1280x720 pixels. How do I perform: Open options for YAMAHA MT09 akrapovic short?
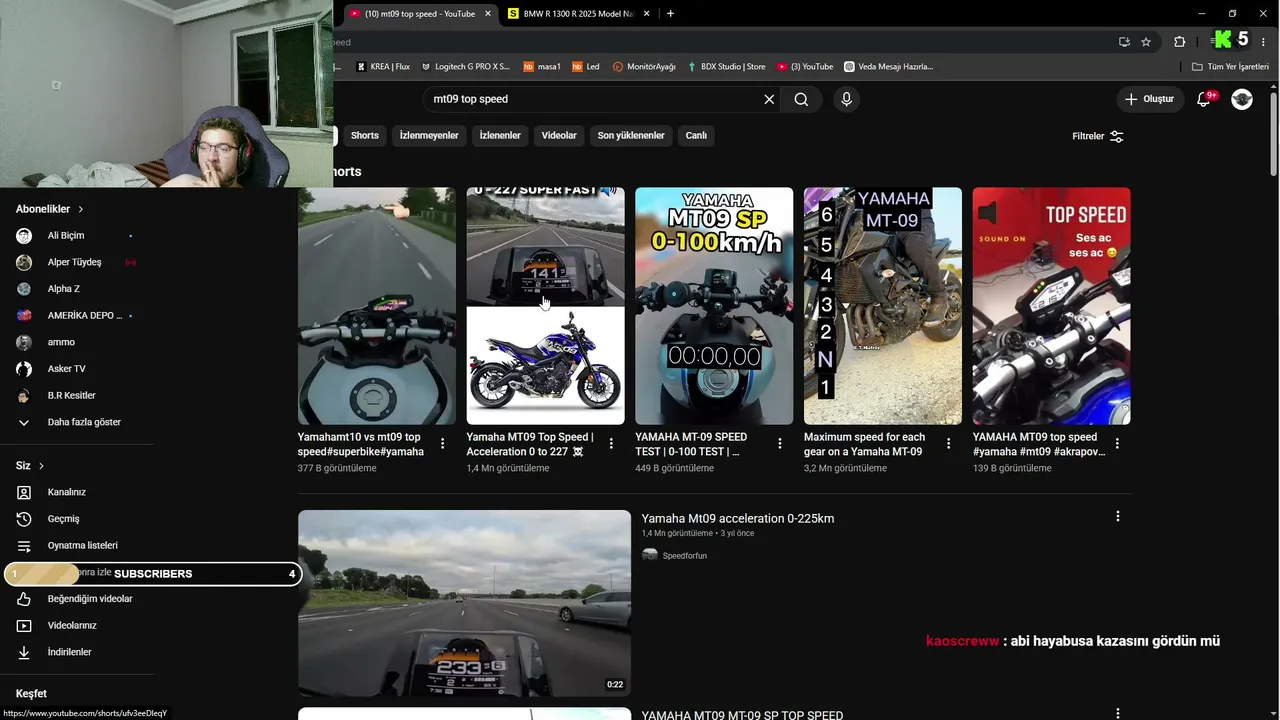pos(1117,443)
